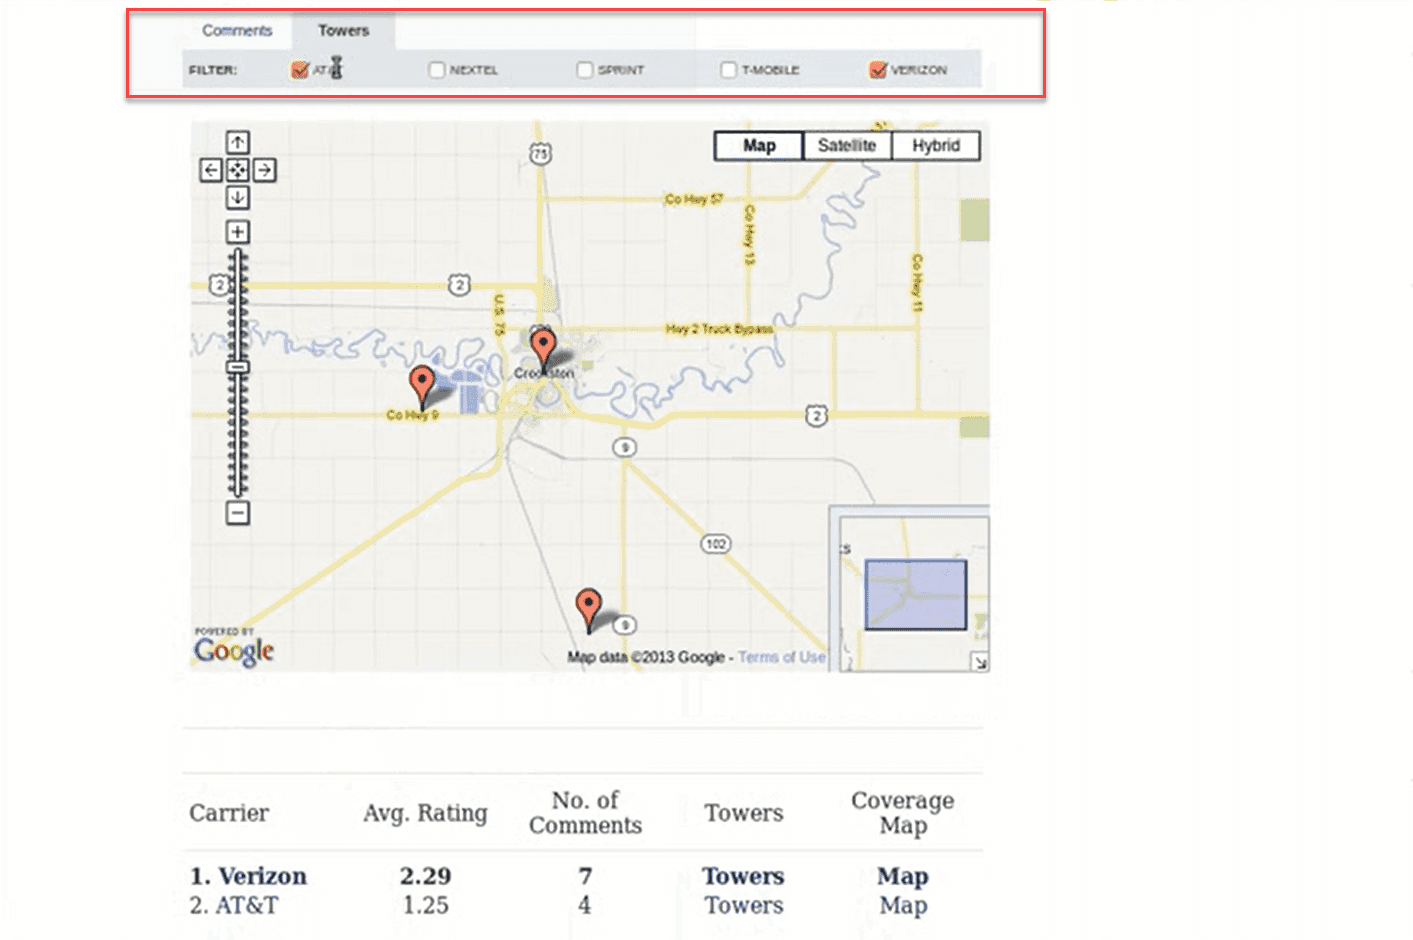Viewport: 1413px width, 940px height.
Task: Click the Google logo on the map
Action: 232,651
